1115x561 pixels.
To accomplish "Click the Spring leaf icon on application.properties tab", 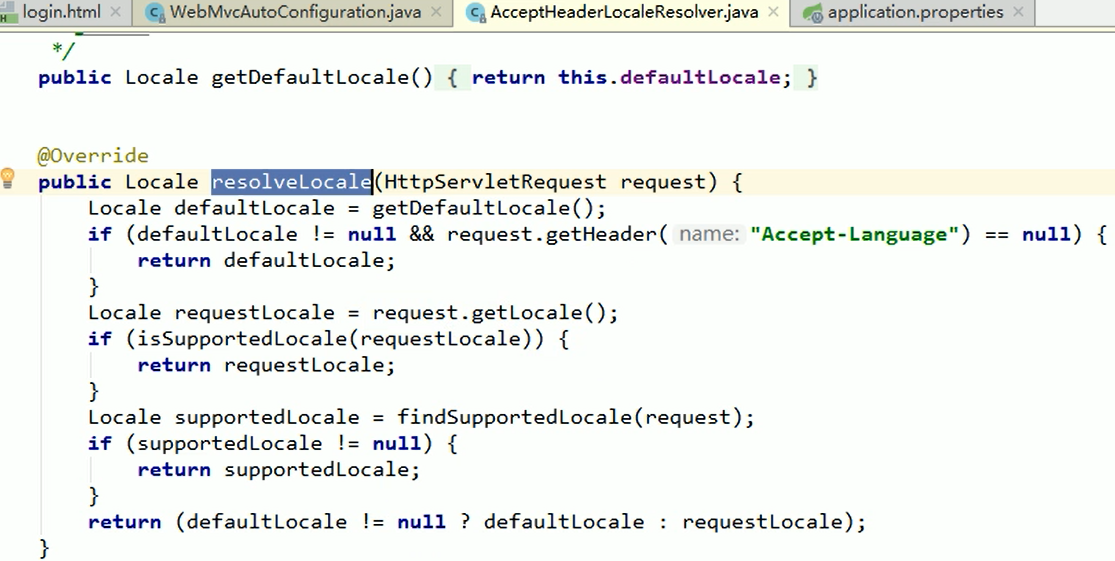I will coord(812,13).
